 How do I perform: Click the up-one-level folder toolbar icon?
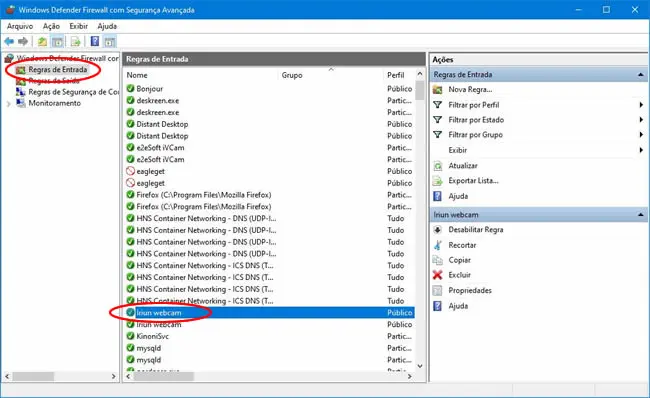tap(42, 41)
